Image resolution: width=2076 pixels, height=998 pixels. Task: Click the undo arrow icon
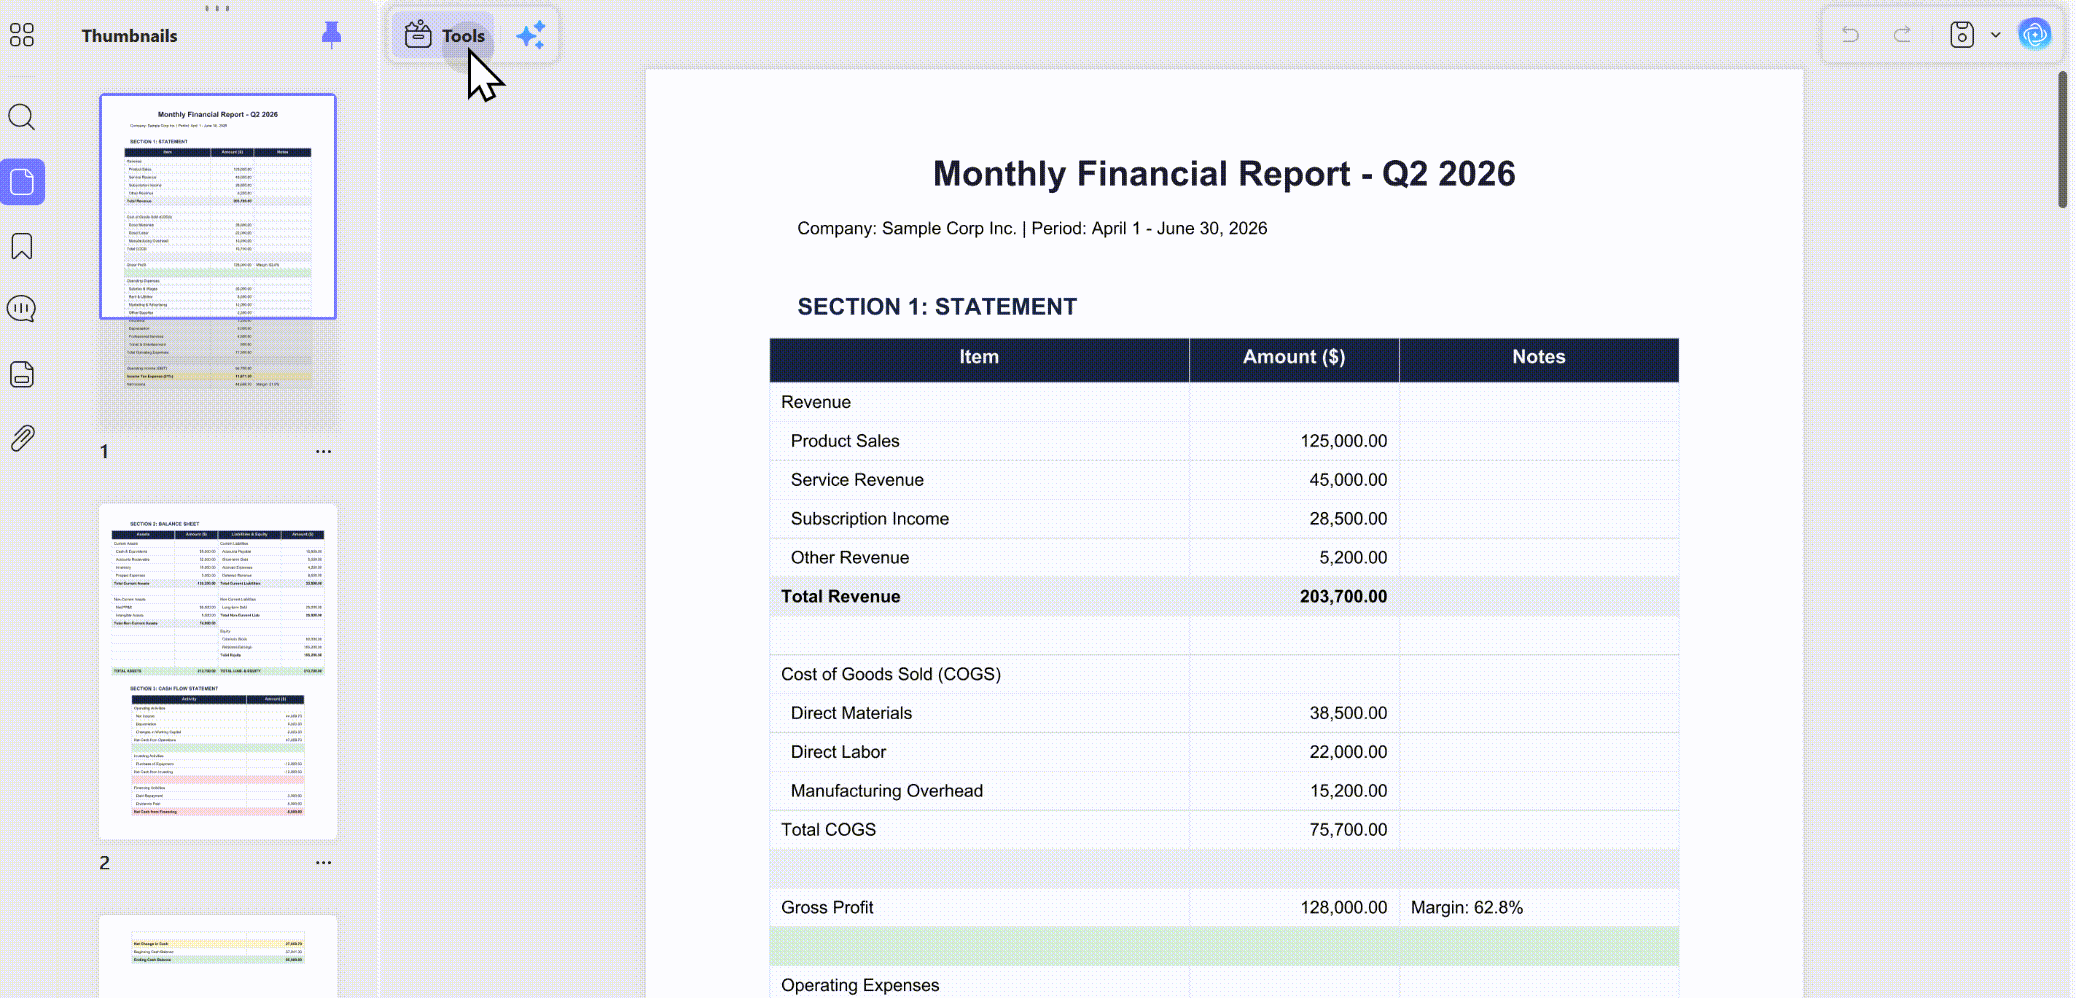[x=1851, y=35]
